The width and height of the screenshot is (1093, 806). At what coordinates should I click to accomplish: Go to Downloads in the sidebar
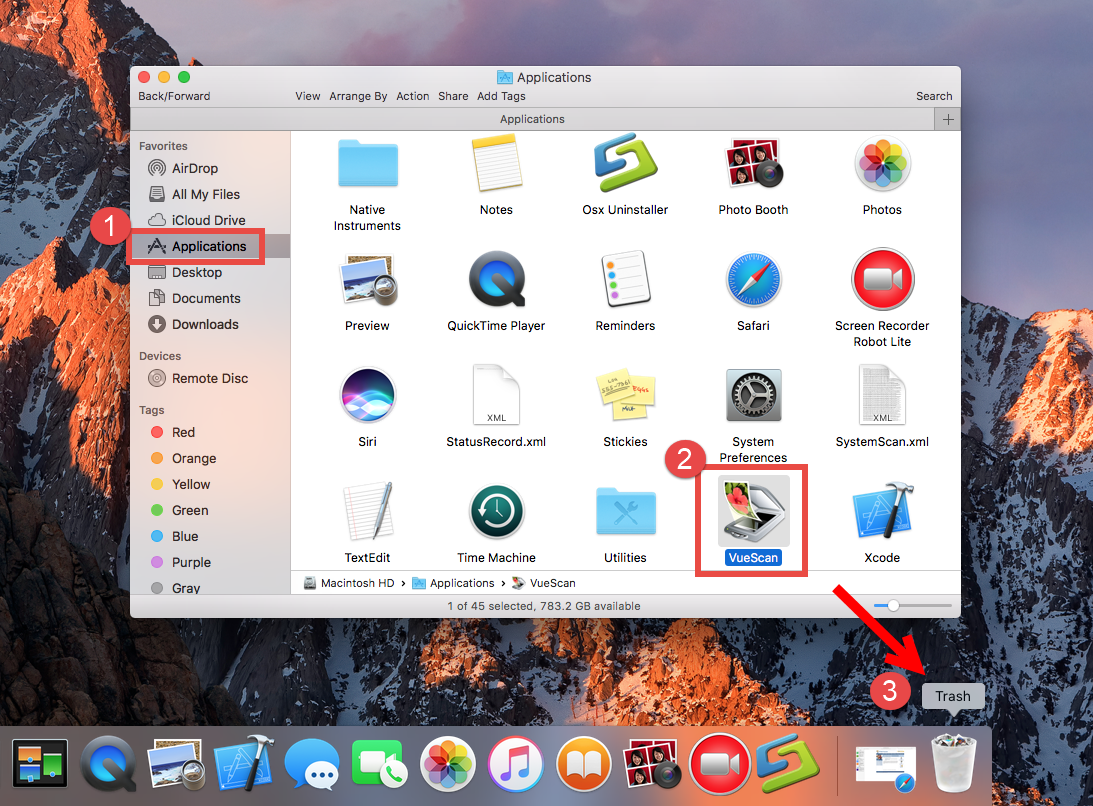205,324
